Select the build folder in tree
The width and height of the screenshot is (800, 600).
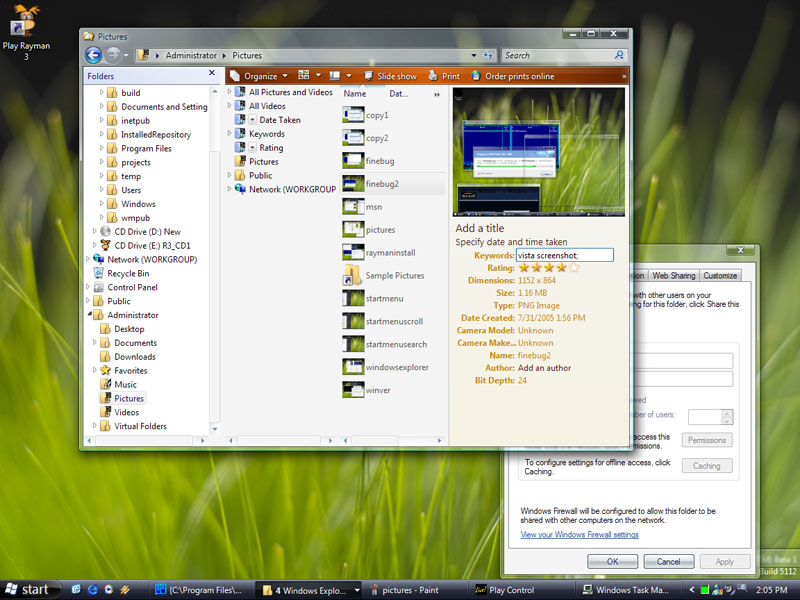[x=131, y=93]
